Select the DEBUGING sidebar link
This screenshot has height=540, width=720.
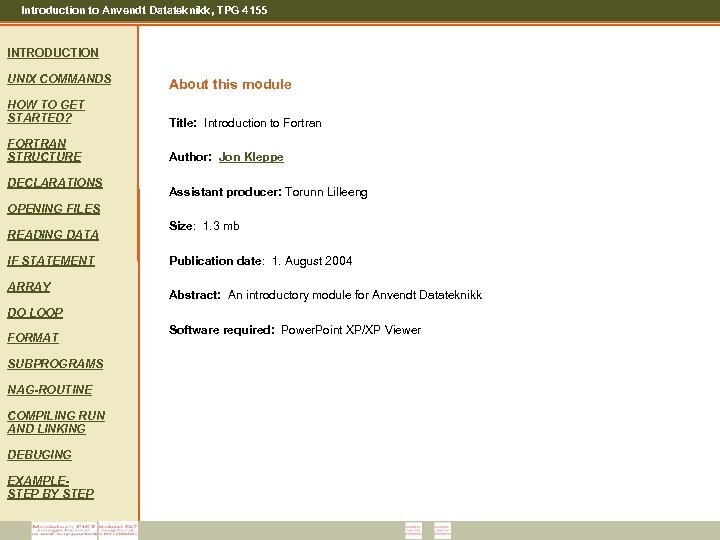point(39,455)
